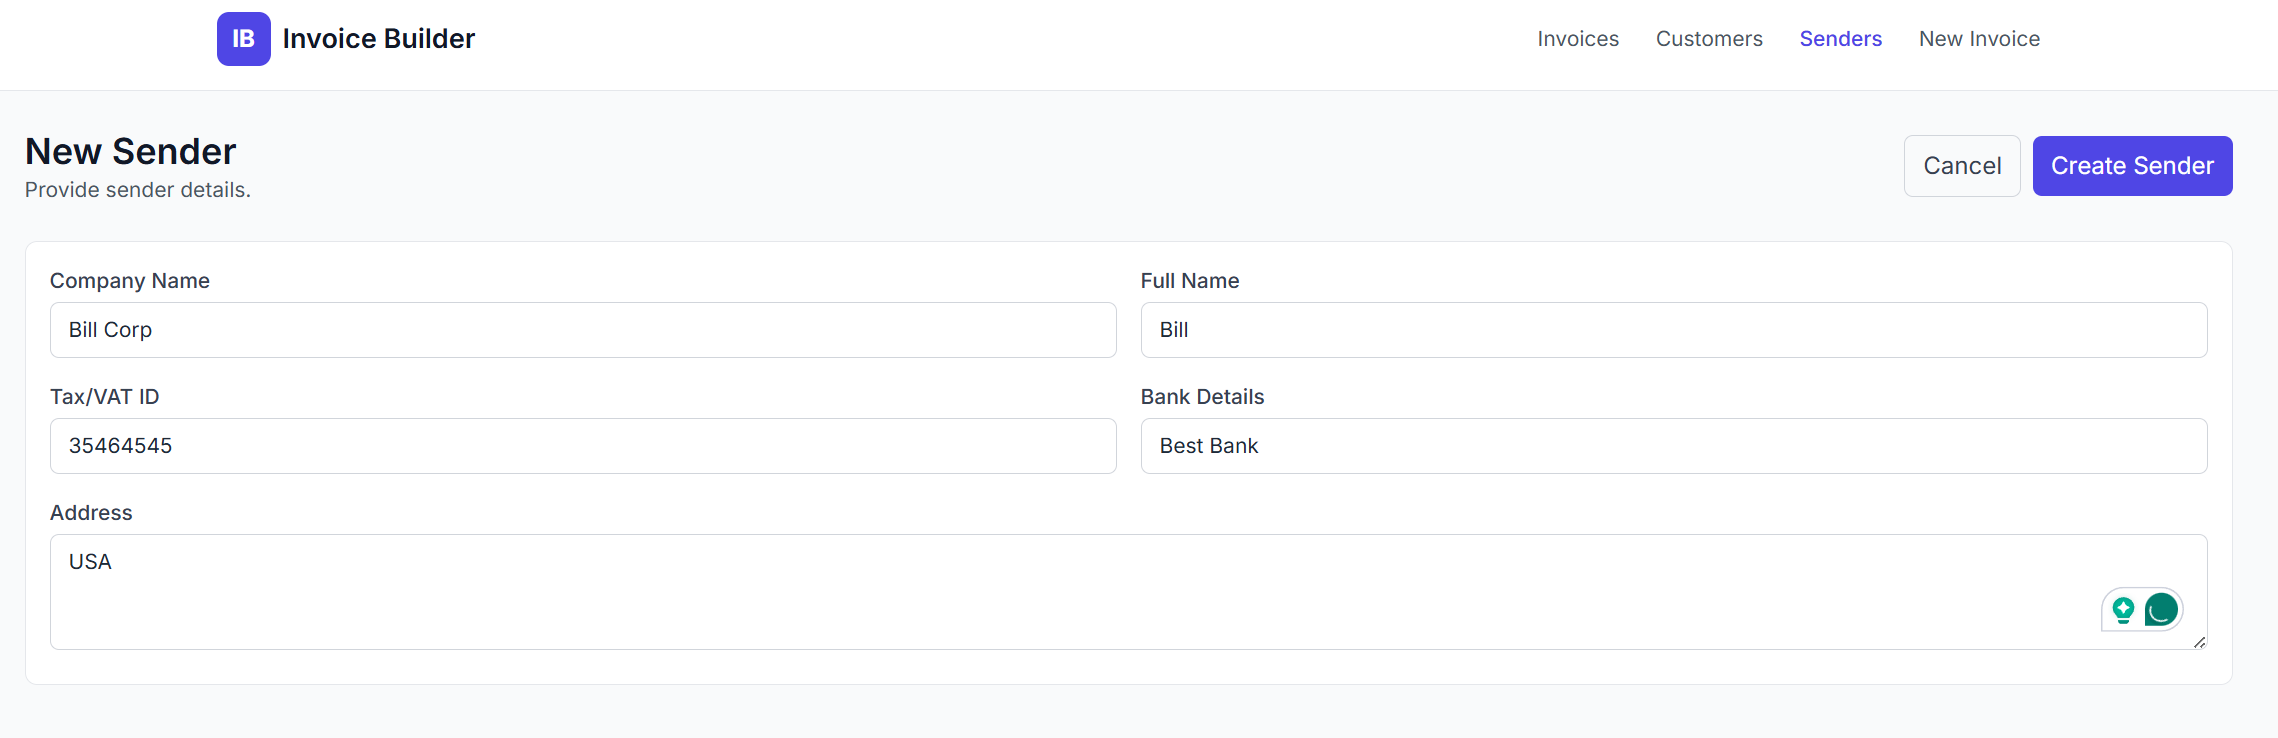Click the Bank Details input field
The height and width of the screenshot is (738, 2278).
click(1673, 446)
